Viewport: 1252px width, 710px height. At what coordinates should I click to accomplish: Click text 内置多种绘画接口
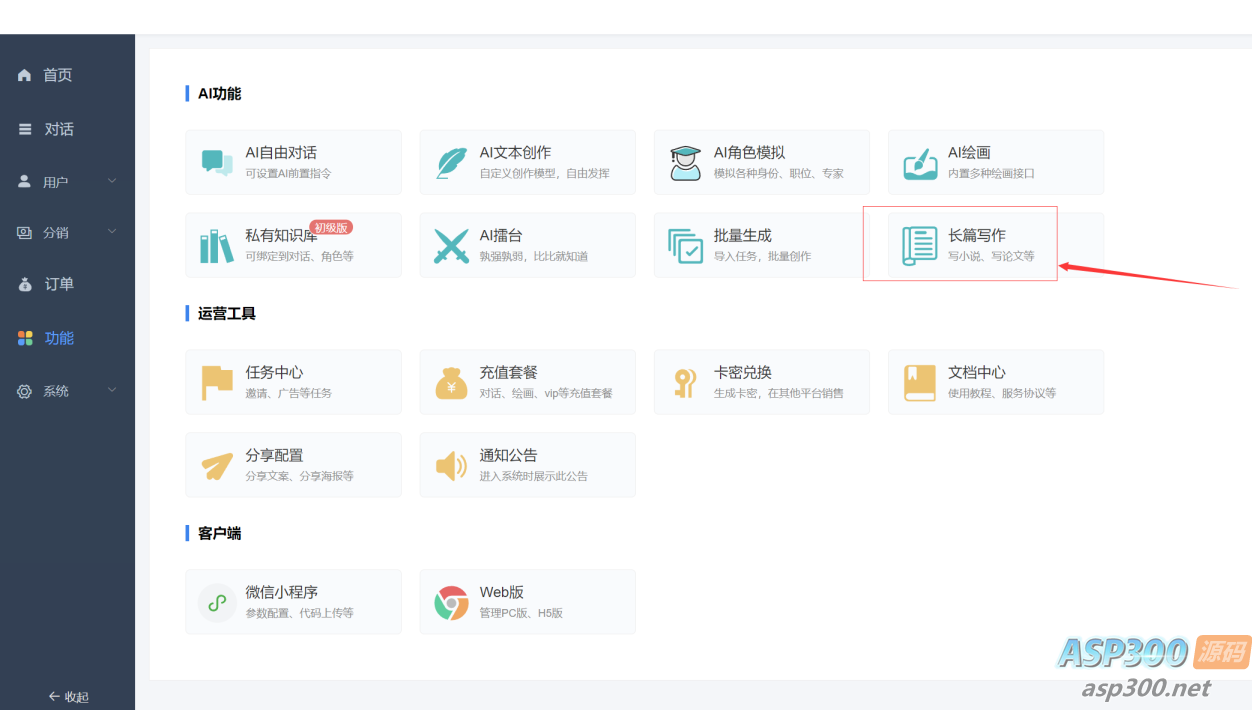coord(991,173)
